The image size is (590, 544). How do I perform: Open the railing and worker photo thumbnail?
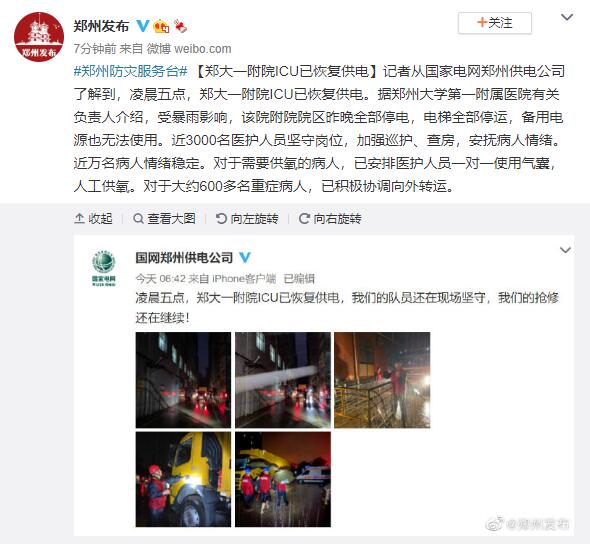382,380
